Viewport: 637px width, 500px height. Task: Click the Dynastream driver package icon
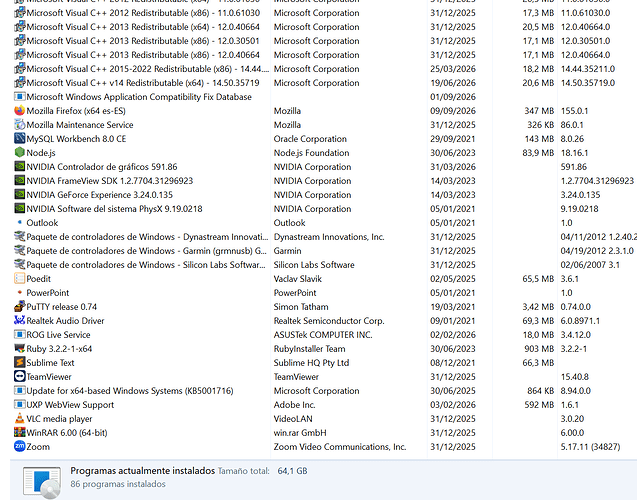tap(20, 236)
